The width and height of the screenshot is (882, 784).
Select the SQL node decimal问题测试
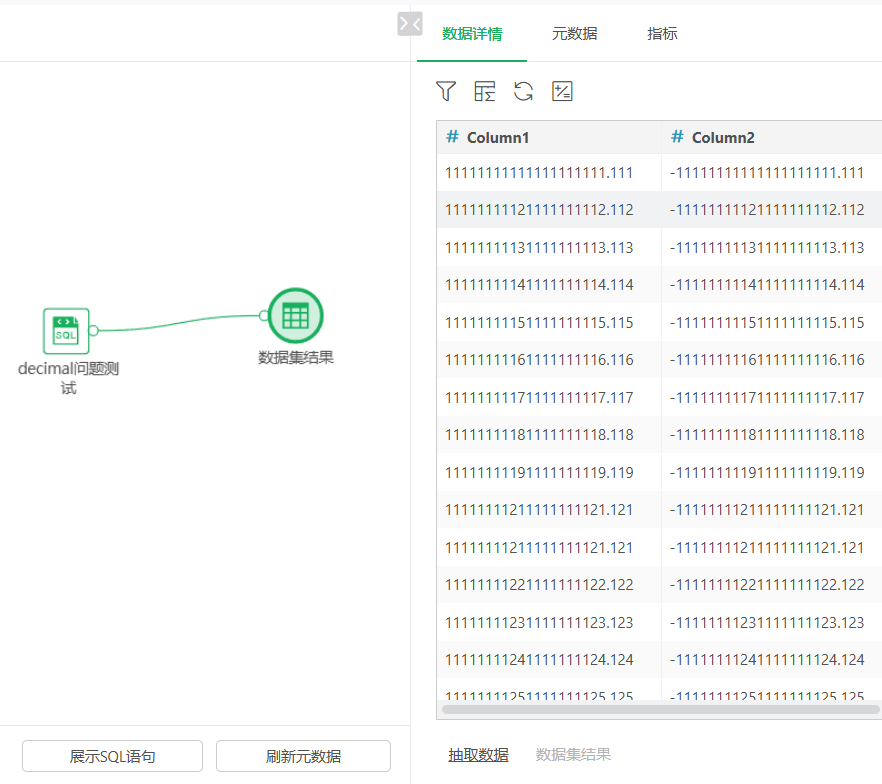pos(66,331)
